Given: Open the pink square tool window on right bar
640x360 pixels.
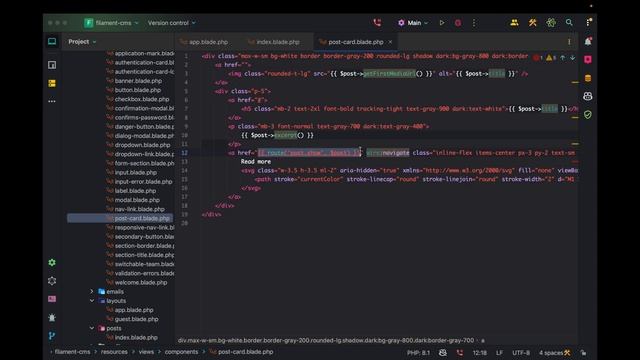Looking at the screenshot, I should tap(588, 60).
